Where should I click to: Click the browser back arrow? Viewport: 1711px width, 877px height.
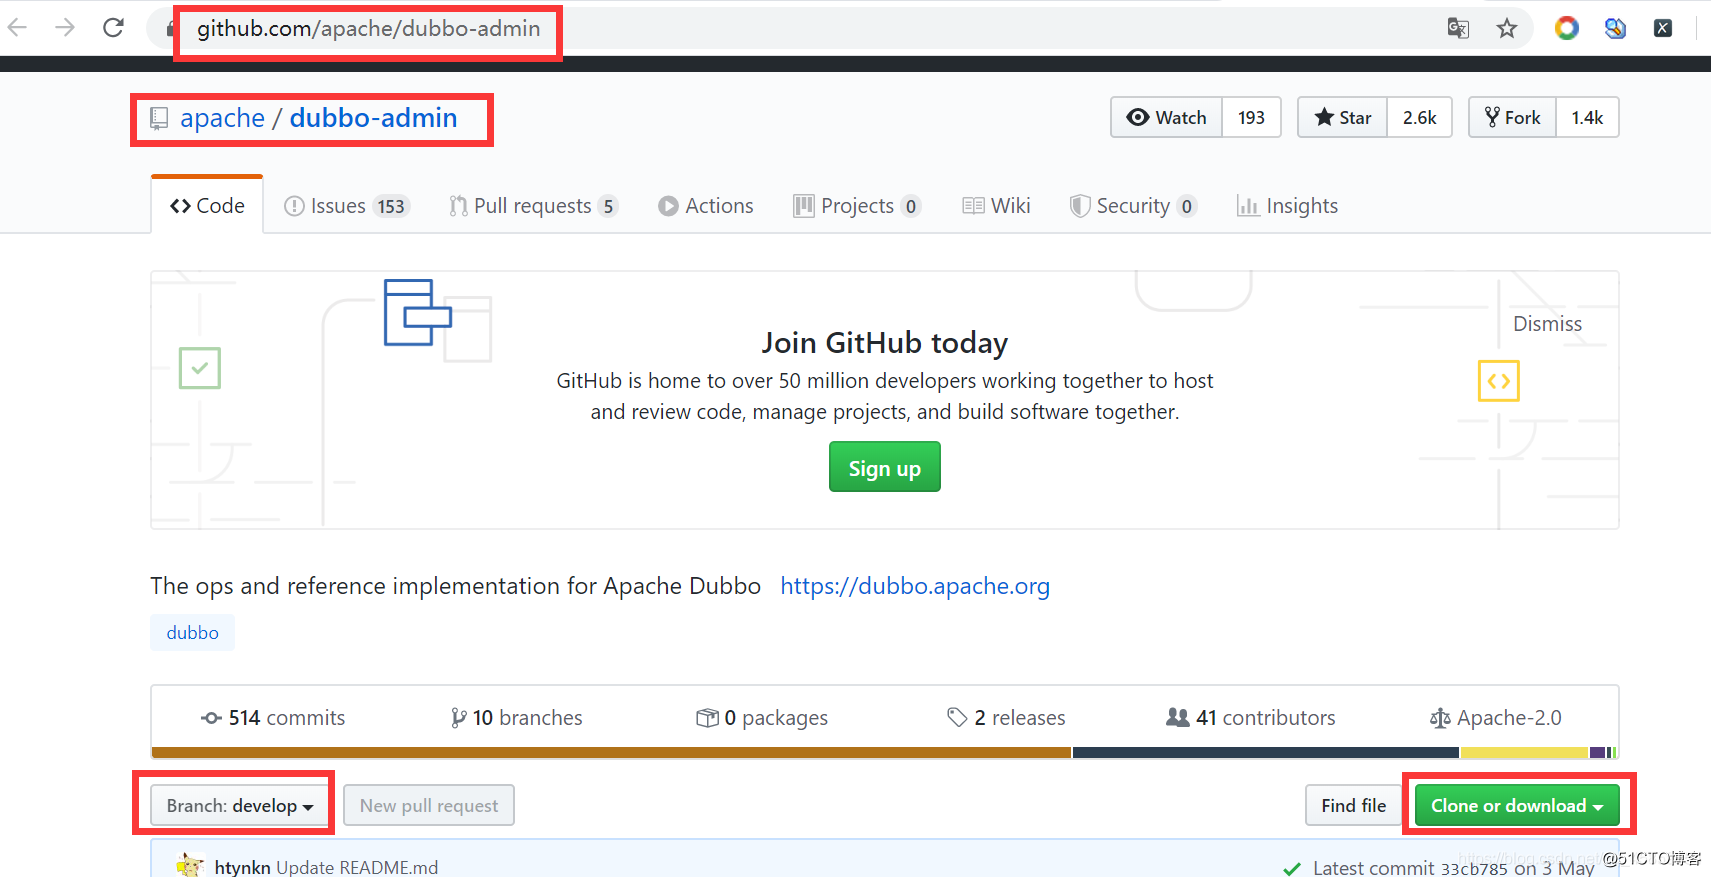(x=18, y=27)
